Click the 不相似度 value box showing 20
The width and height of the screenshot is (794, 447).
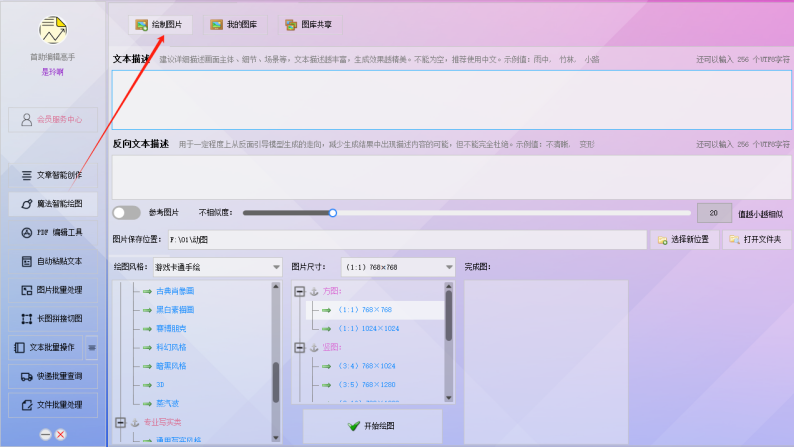714,213
